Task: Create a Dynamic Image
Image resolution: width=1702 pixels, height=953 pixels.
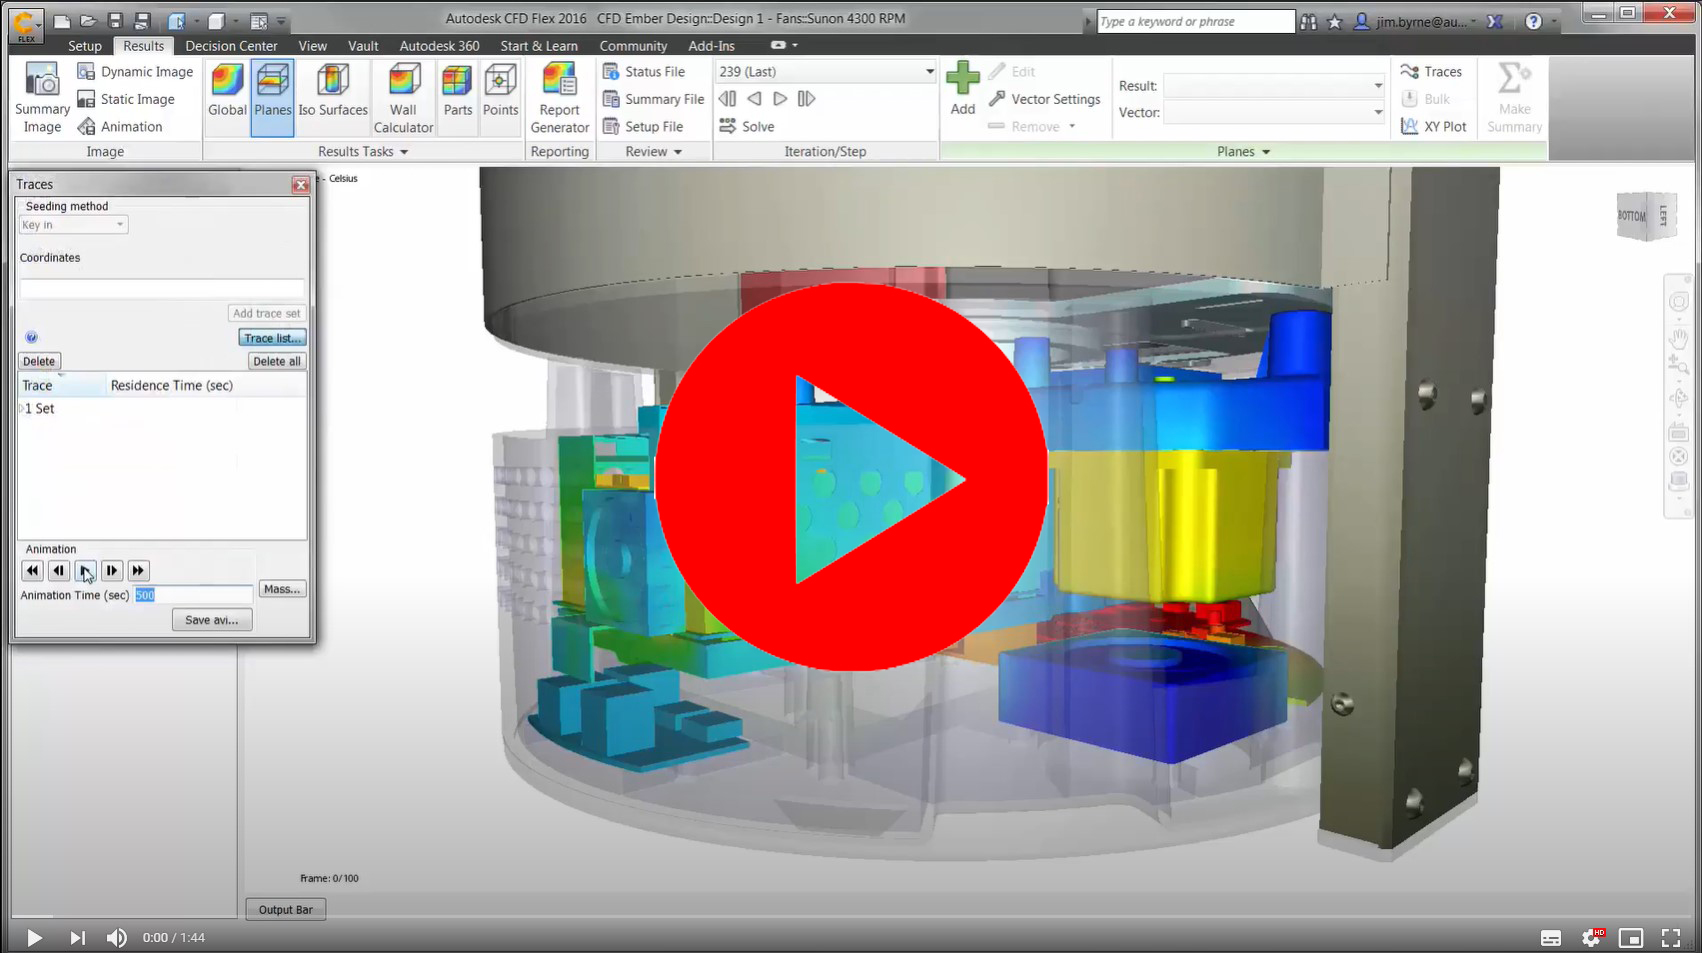Action: pyautogui.click(x=135, y=71)
